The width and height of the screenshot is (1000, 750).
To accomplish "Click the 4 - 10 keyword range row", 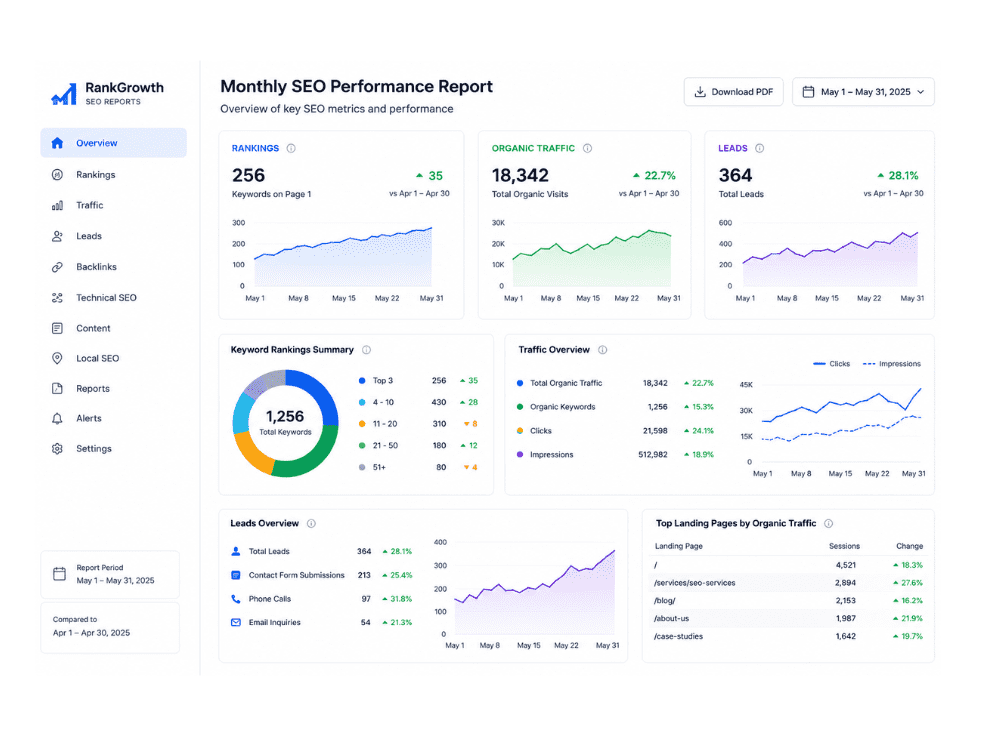I will (x=418, y=402).
